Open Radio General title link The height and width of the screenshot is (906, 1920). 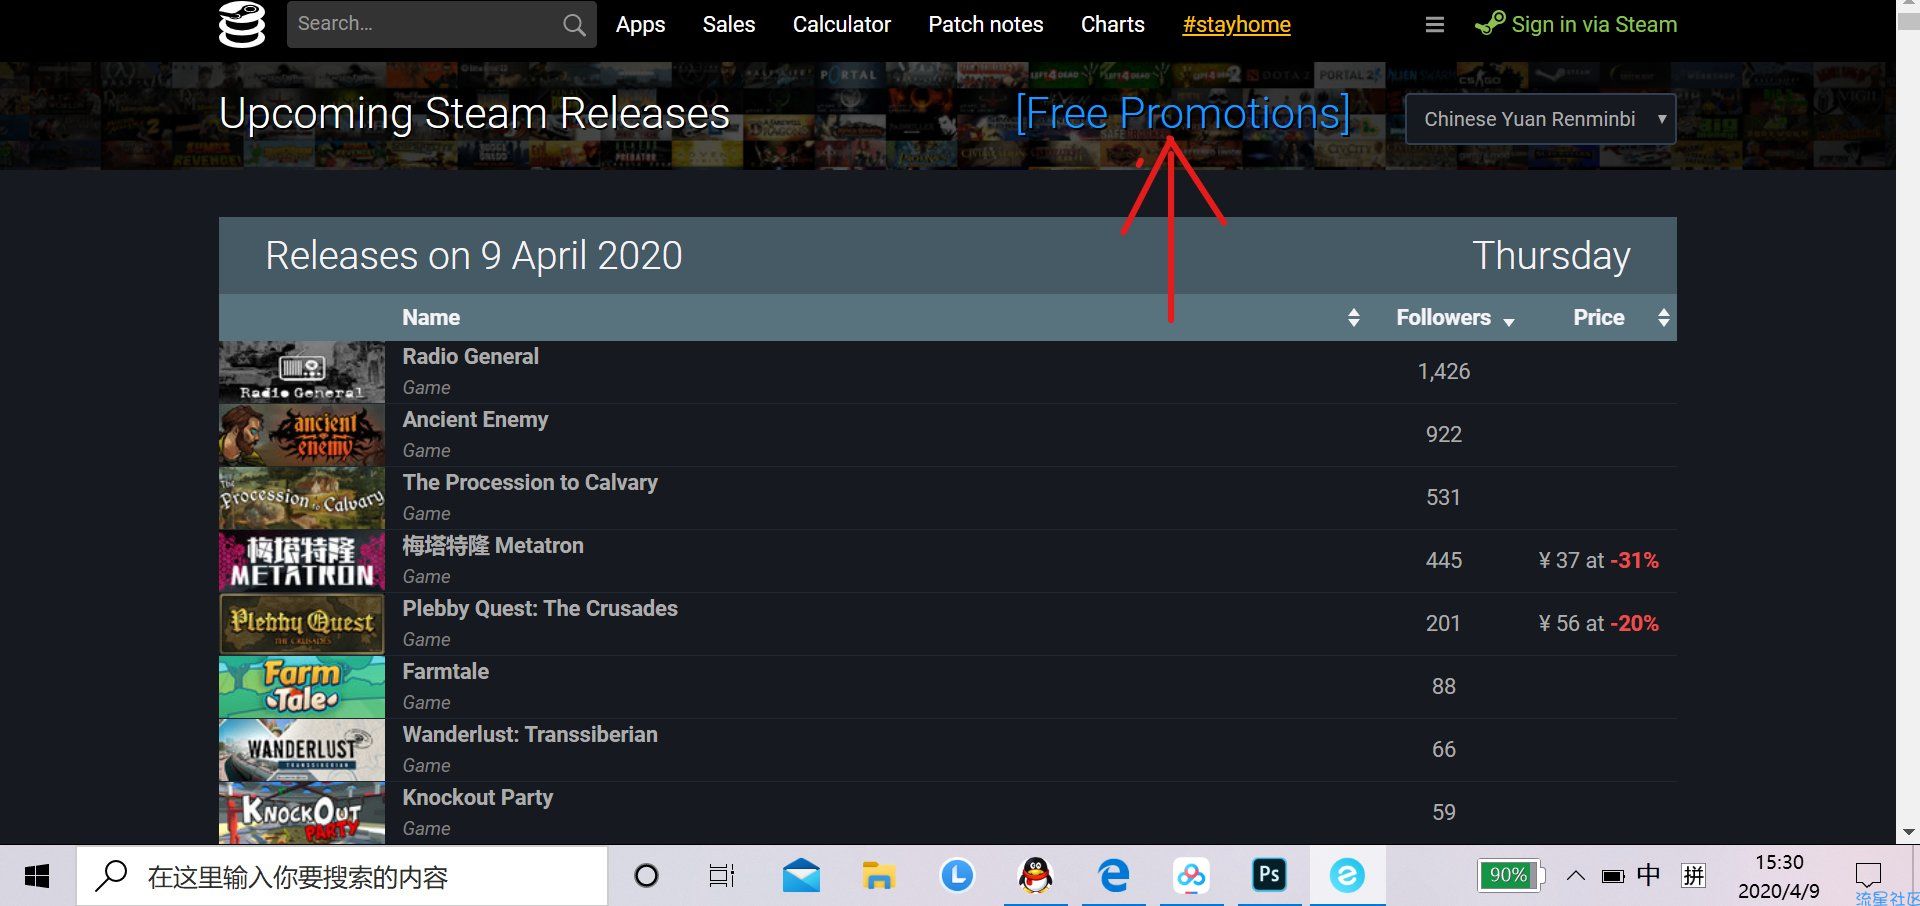pos(470,356)
